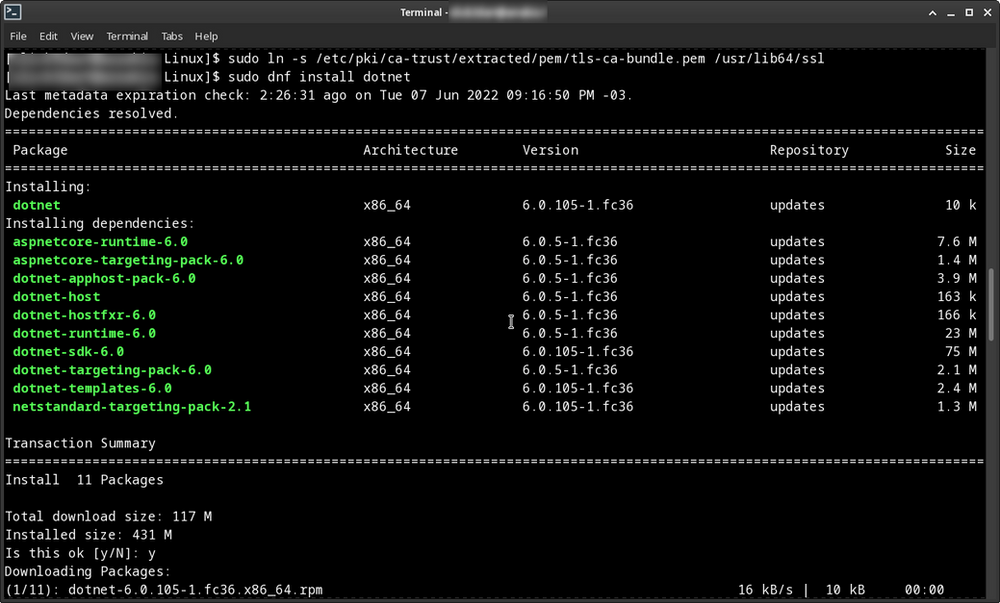Click 'Dependencies resolved.' text

coord(92,113)
